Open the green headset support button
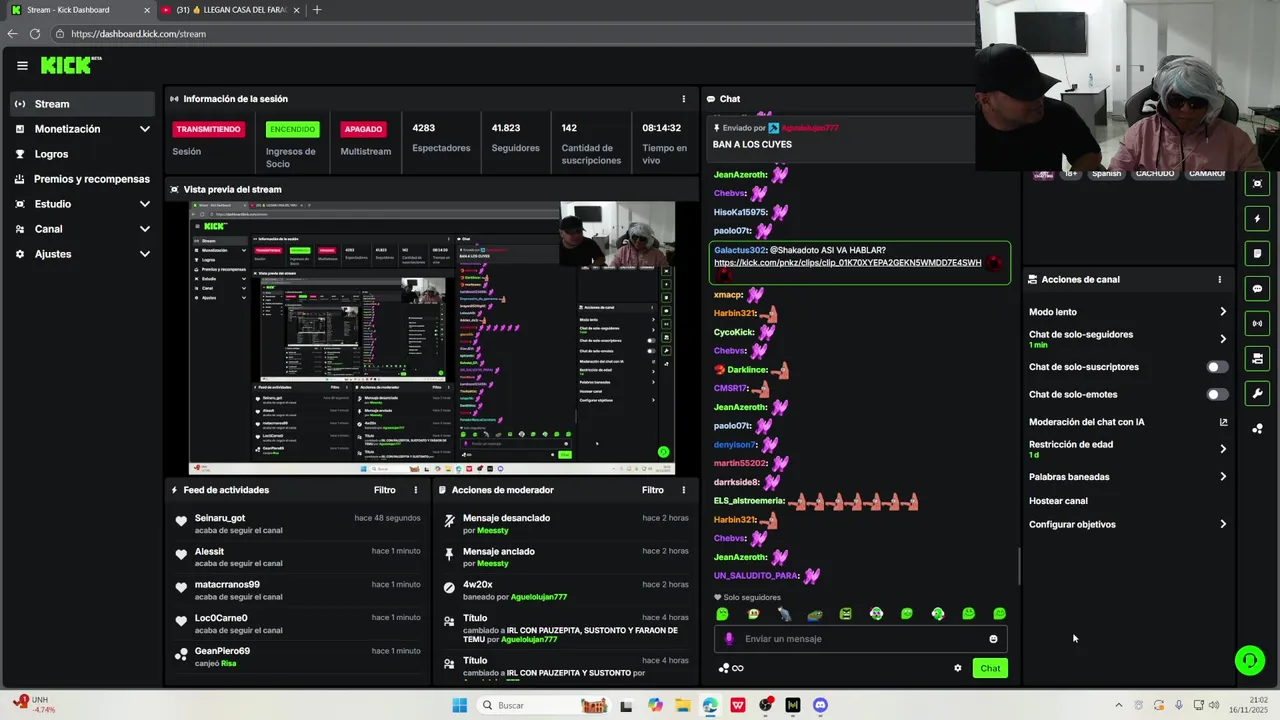The width and height of the screenshot is (1280, 720). pyautogui.click(x=1249, y=660)
